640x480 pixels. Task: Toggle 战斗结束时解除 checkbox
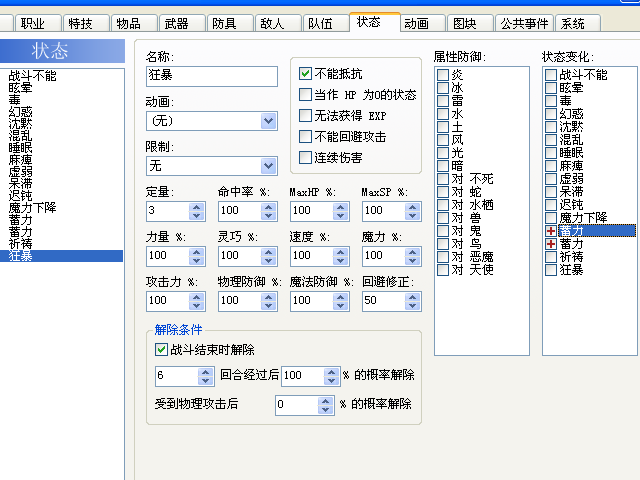coord(161,349)
